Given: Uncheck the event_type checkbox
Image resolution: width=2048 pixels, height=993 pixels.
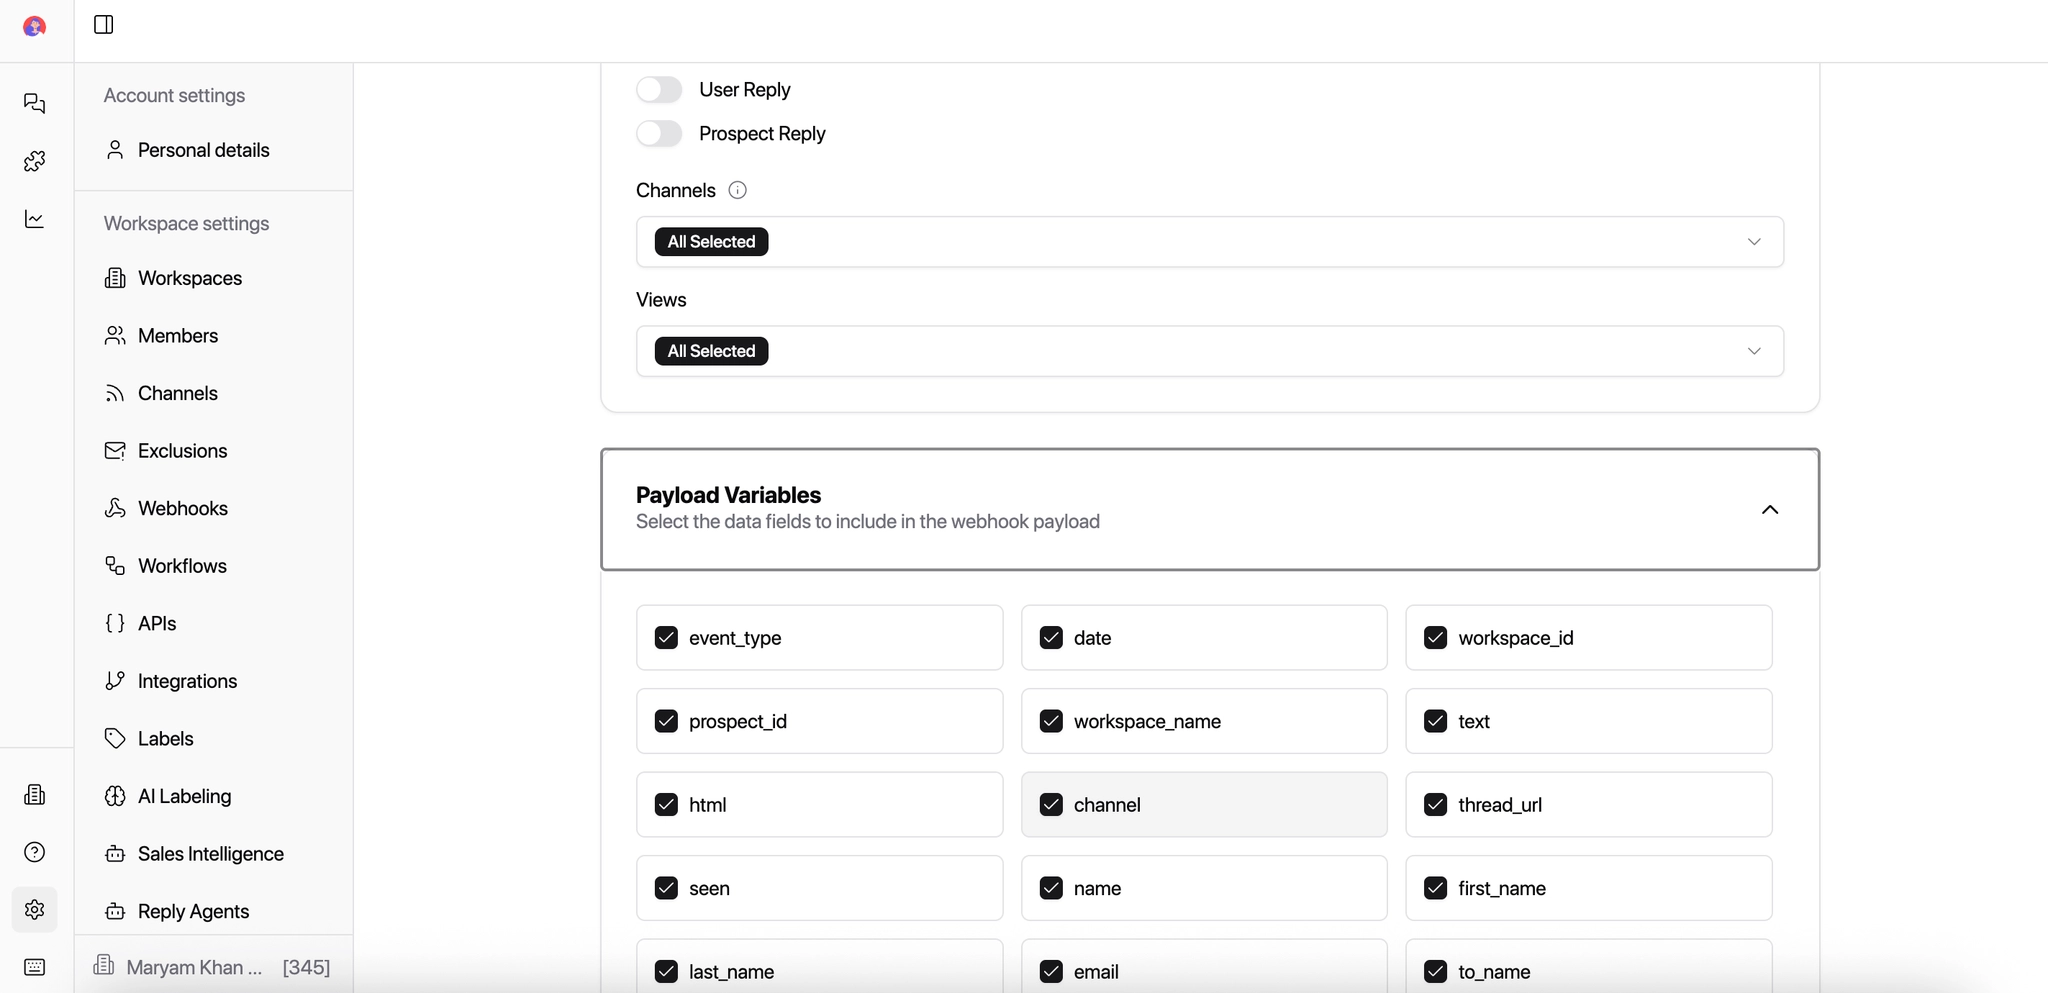Looking at the screenshot, I should point(666,638).
